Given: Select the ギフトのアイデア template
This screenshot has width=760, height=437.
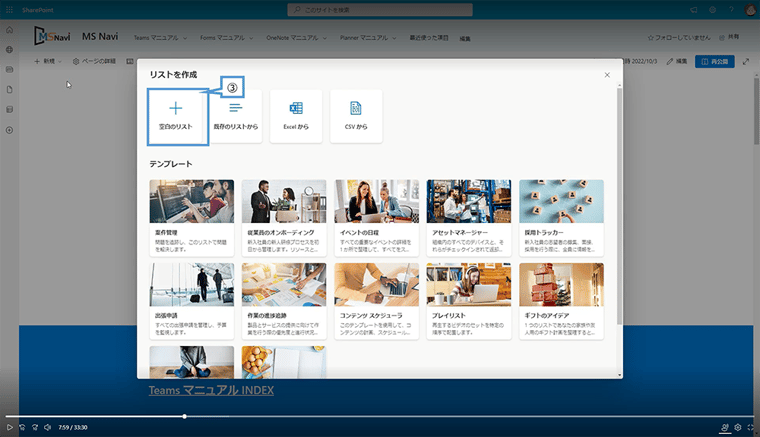Looking at the screenshot, I should [x=561, y=301].
